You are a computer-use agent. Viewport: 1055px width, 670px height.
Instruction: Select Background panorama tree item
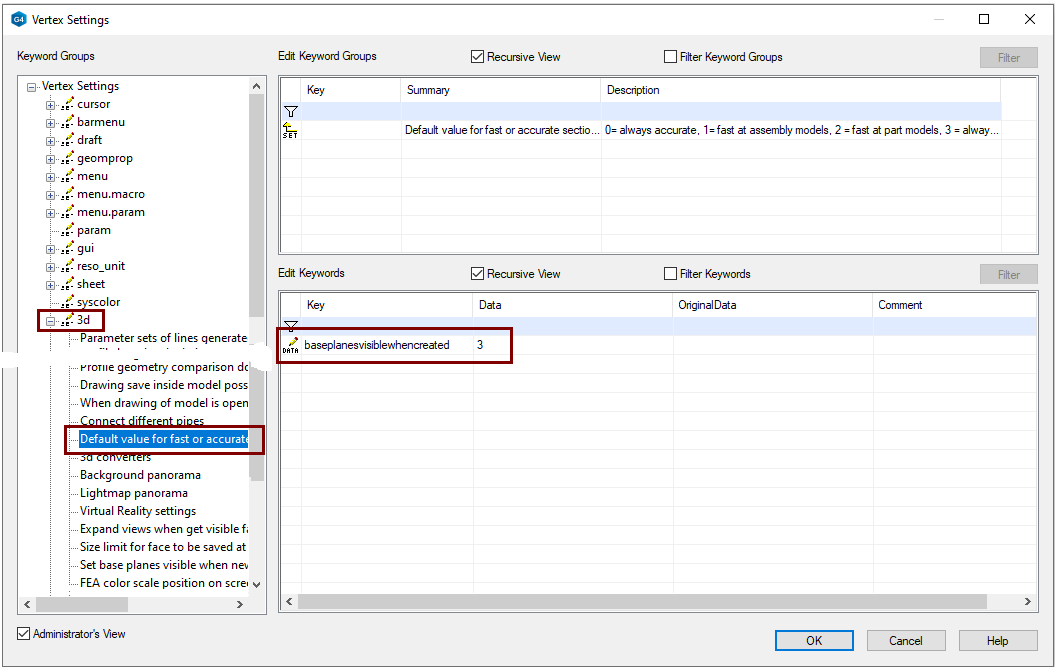(x=140, y=475)
